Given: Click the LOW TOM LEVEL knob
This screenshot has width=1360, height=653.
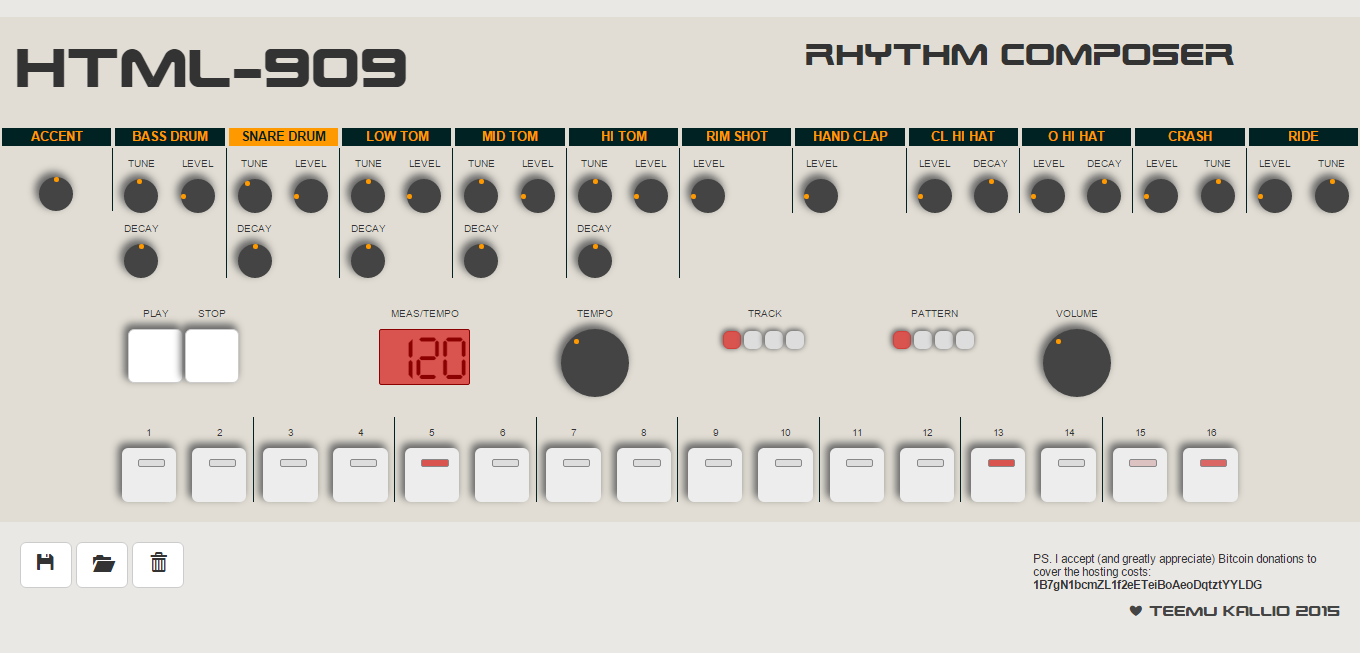Looking at the screenshot, I should pyautogui.click(x=424, y=196).
